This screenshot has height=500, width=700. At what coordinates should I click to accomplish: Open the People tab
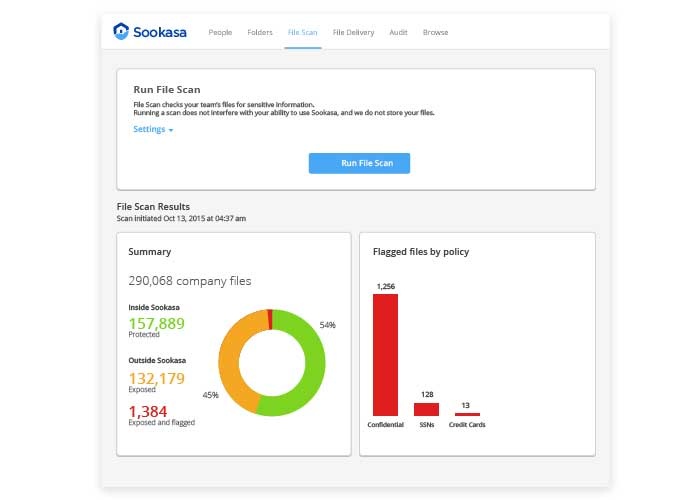220,33
